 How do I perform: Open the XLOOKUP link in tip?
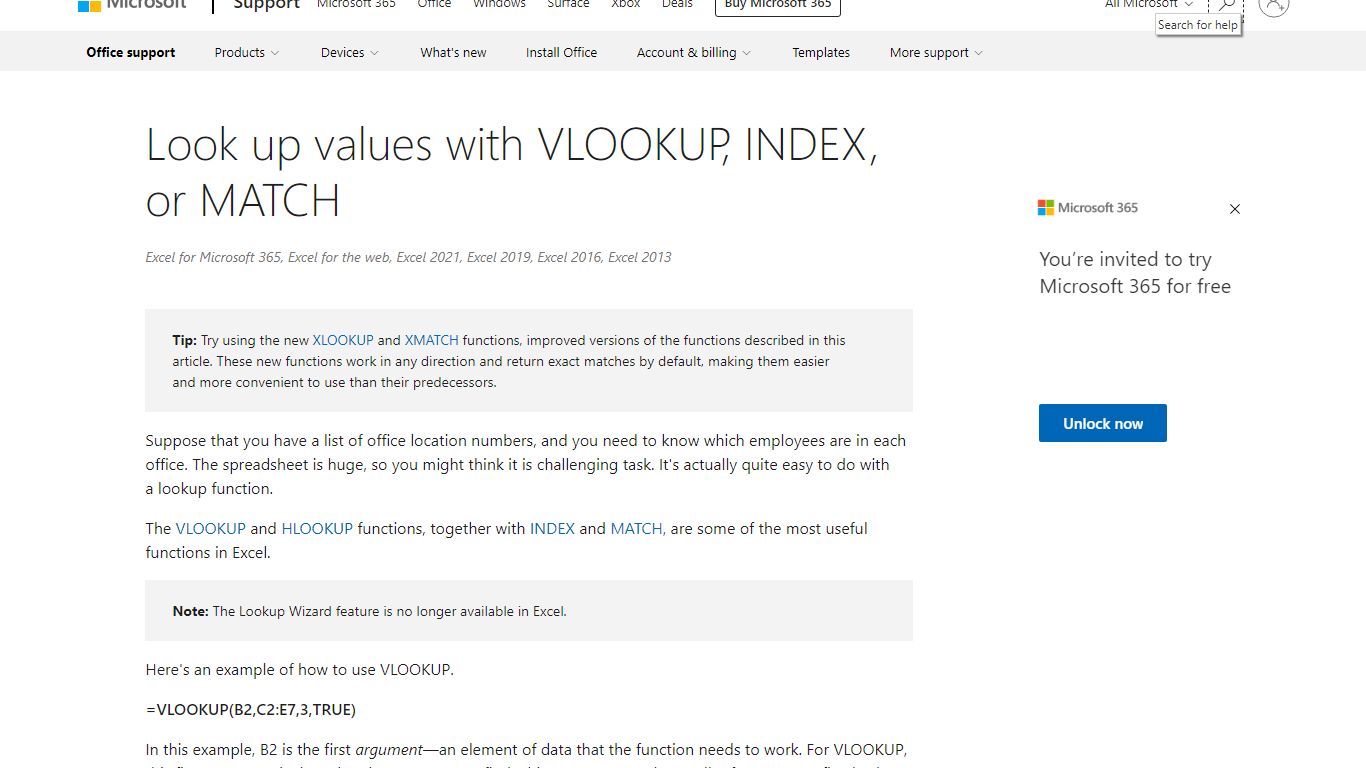(343, 340)
